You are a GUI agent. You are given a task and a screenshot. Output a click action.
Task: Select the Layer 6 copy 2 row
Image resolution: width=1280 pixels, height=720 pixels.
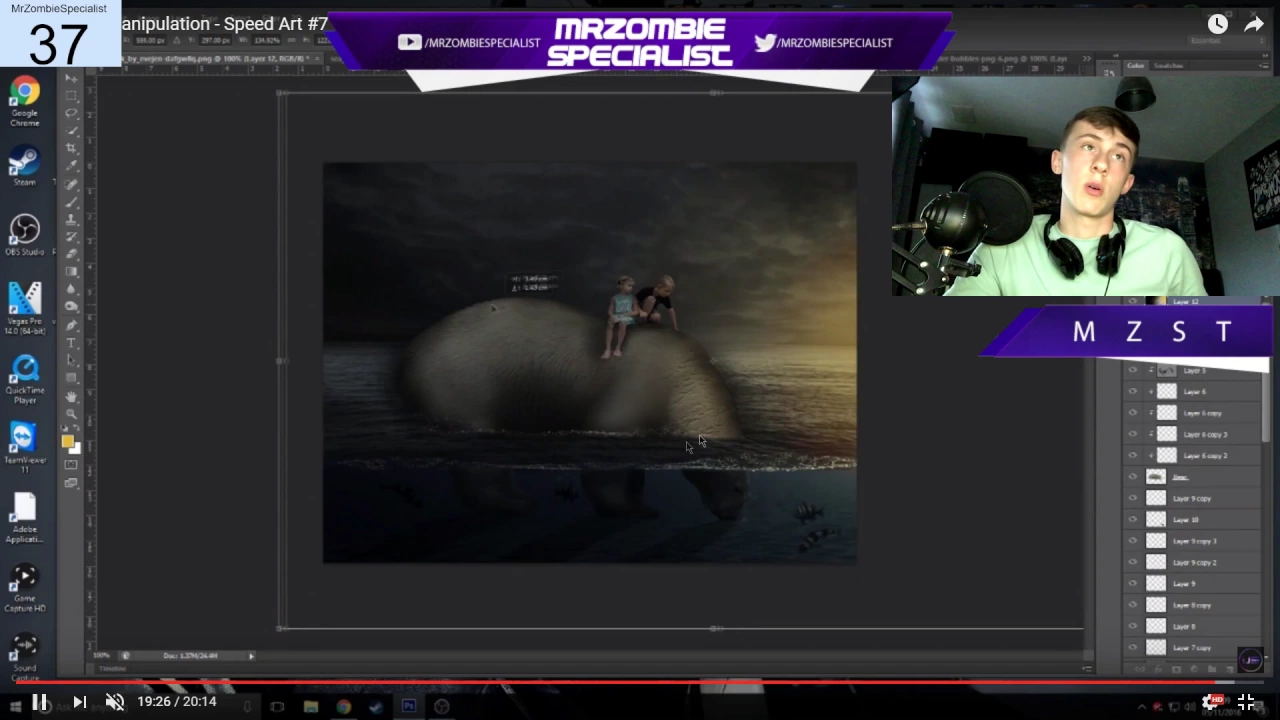click(1193, 455)
